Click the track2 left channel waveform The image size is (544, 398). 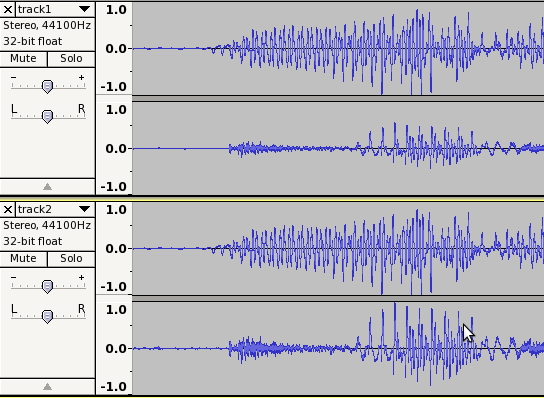(338, 248)
